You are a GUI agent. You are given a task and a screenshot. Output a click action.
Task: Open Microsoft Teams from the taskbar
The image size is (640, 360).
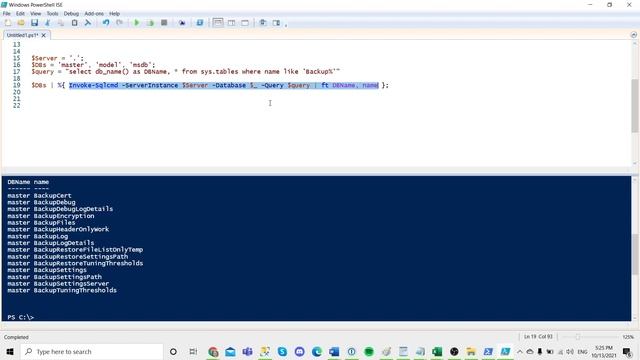tap(247, 351)
